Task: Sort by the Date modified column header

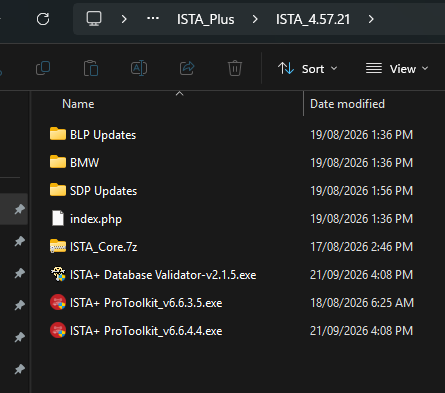Action: point(347,104)
